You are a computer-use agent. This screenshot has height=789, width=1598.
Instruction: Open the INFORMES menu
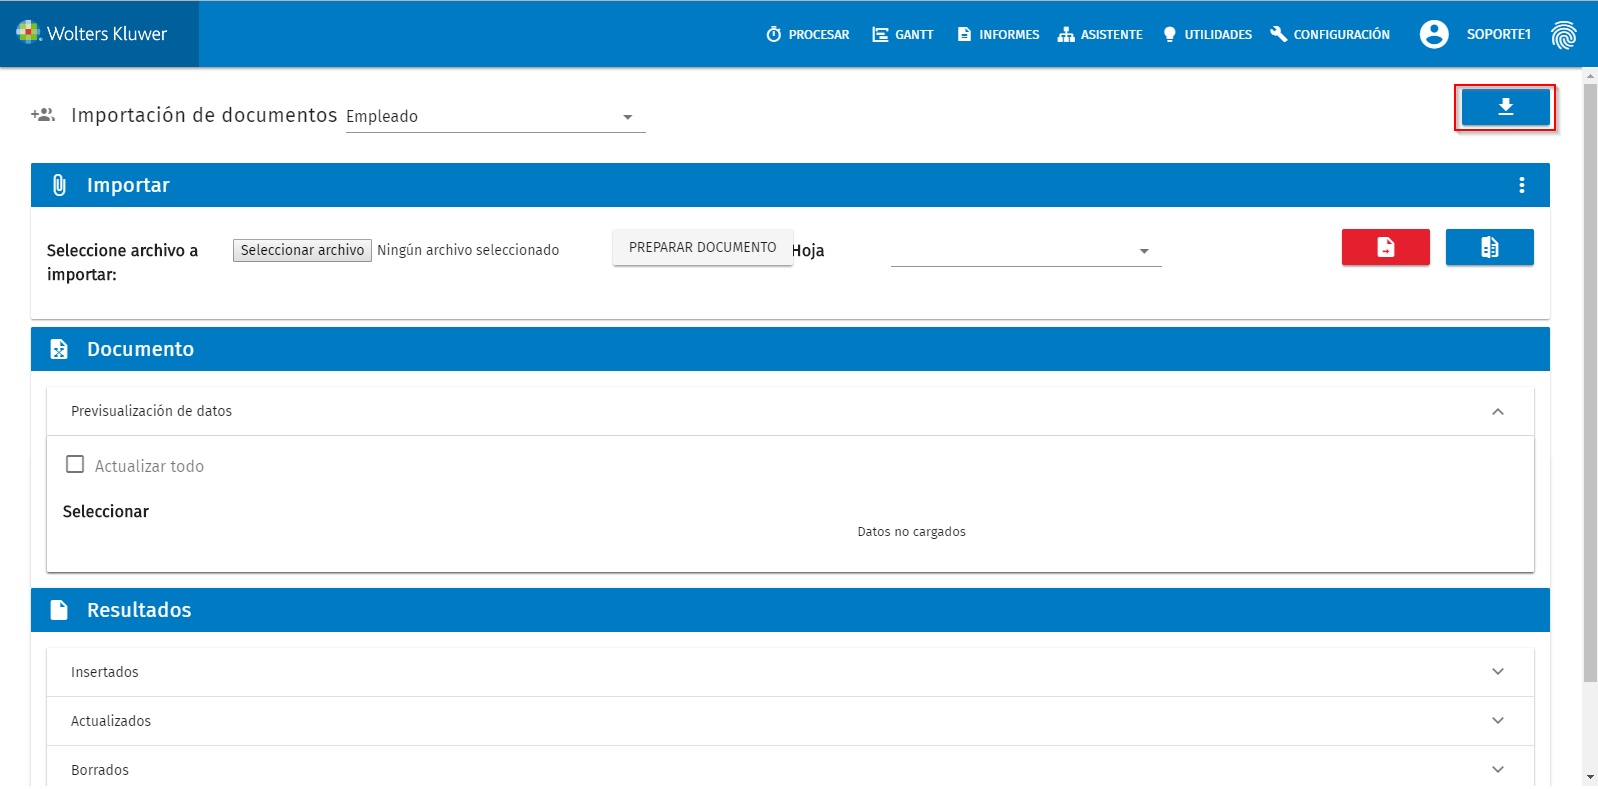tap(998, 35)
